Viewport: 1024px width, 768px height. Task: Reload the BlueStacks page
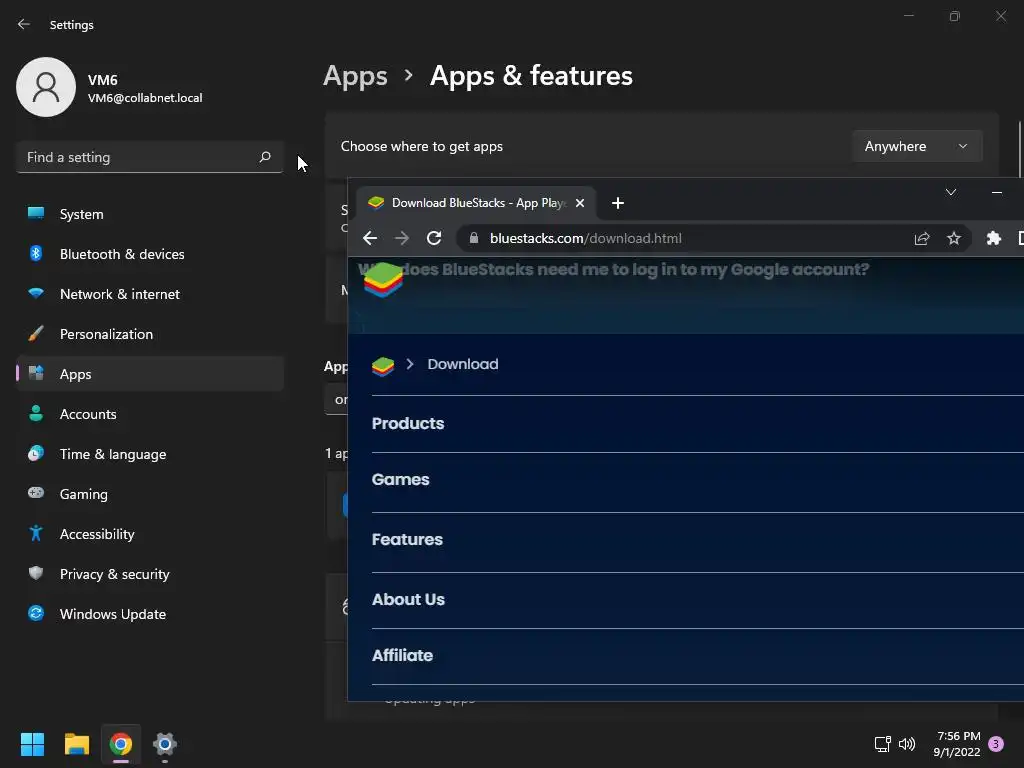point(434,238)
